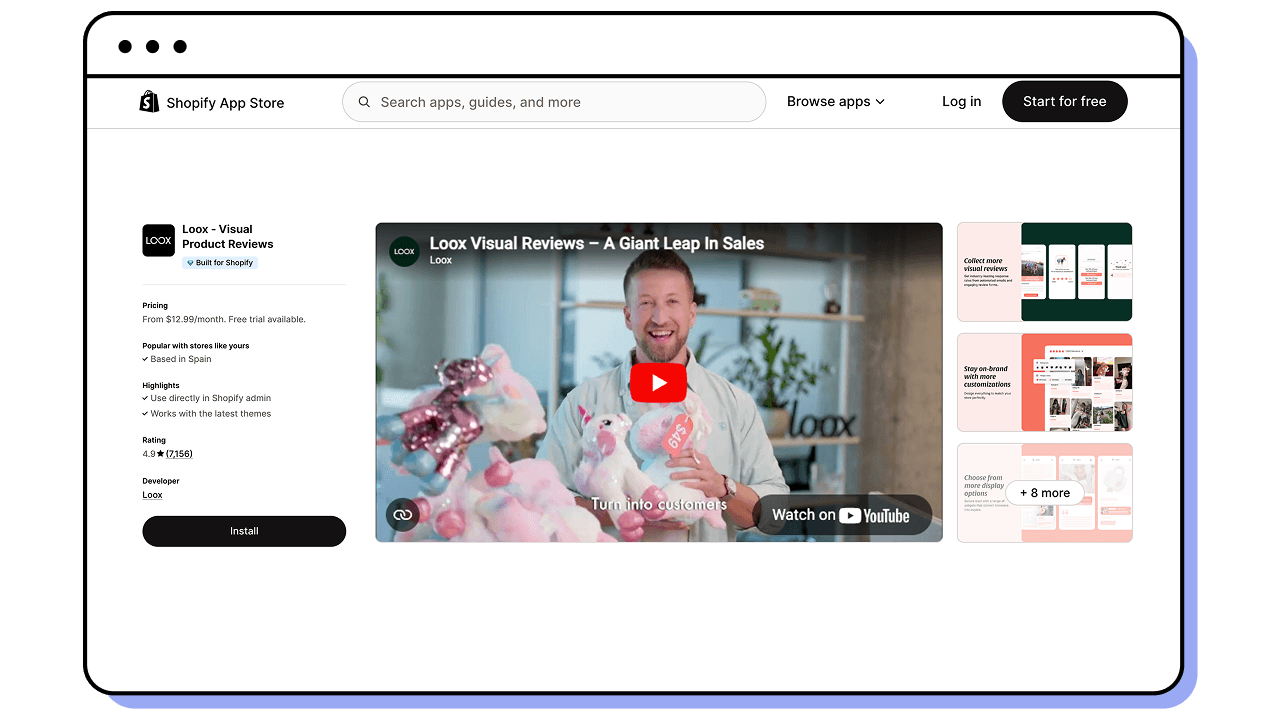The image size is (1280, 720).
Task: Click the rating star icon
Action: (x=159, y=453)
